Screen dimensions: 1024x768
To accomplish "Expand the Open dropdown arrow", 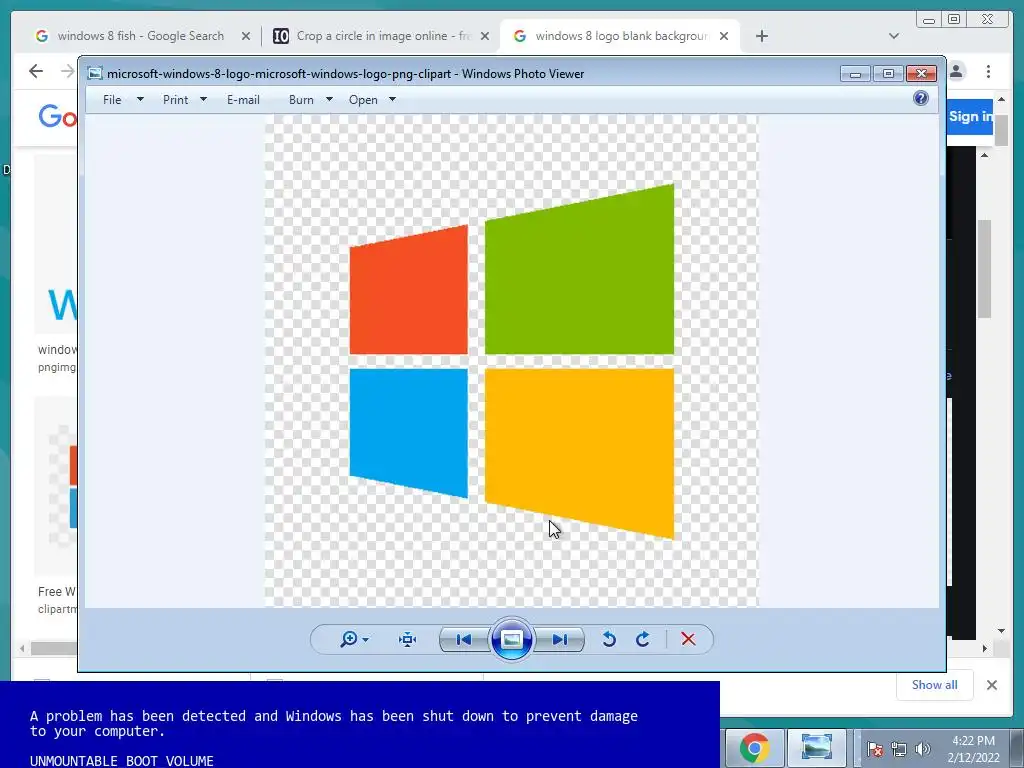I will click(392, 99).
